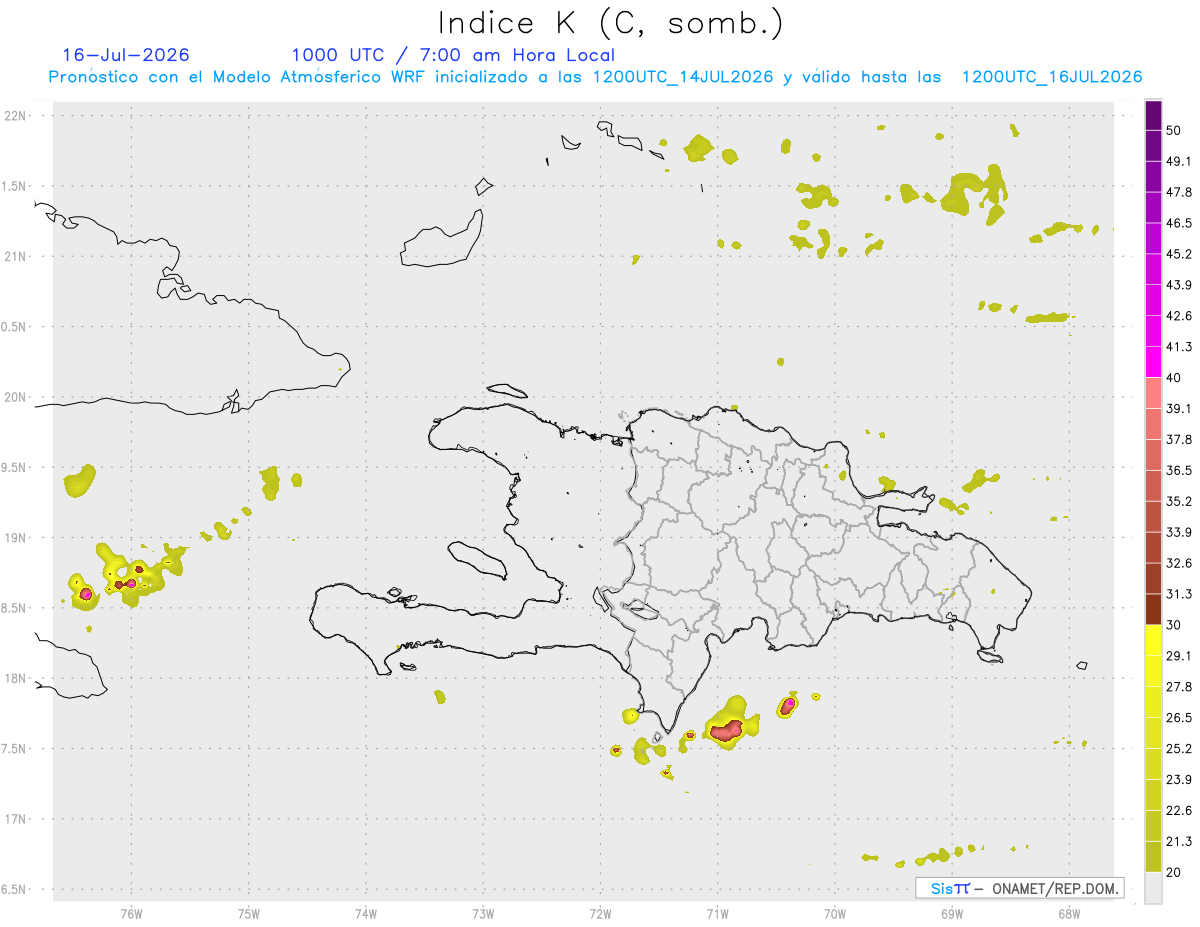
Task: Click the "19N" latitude label
Action: point(17,538)
